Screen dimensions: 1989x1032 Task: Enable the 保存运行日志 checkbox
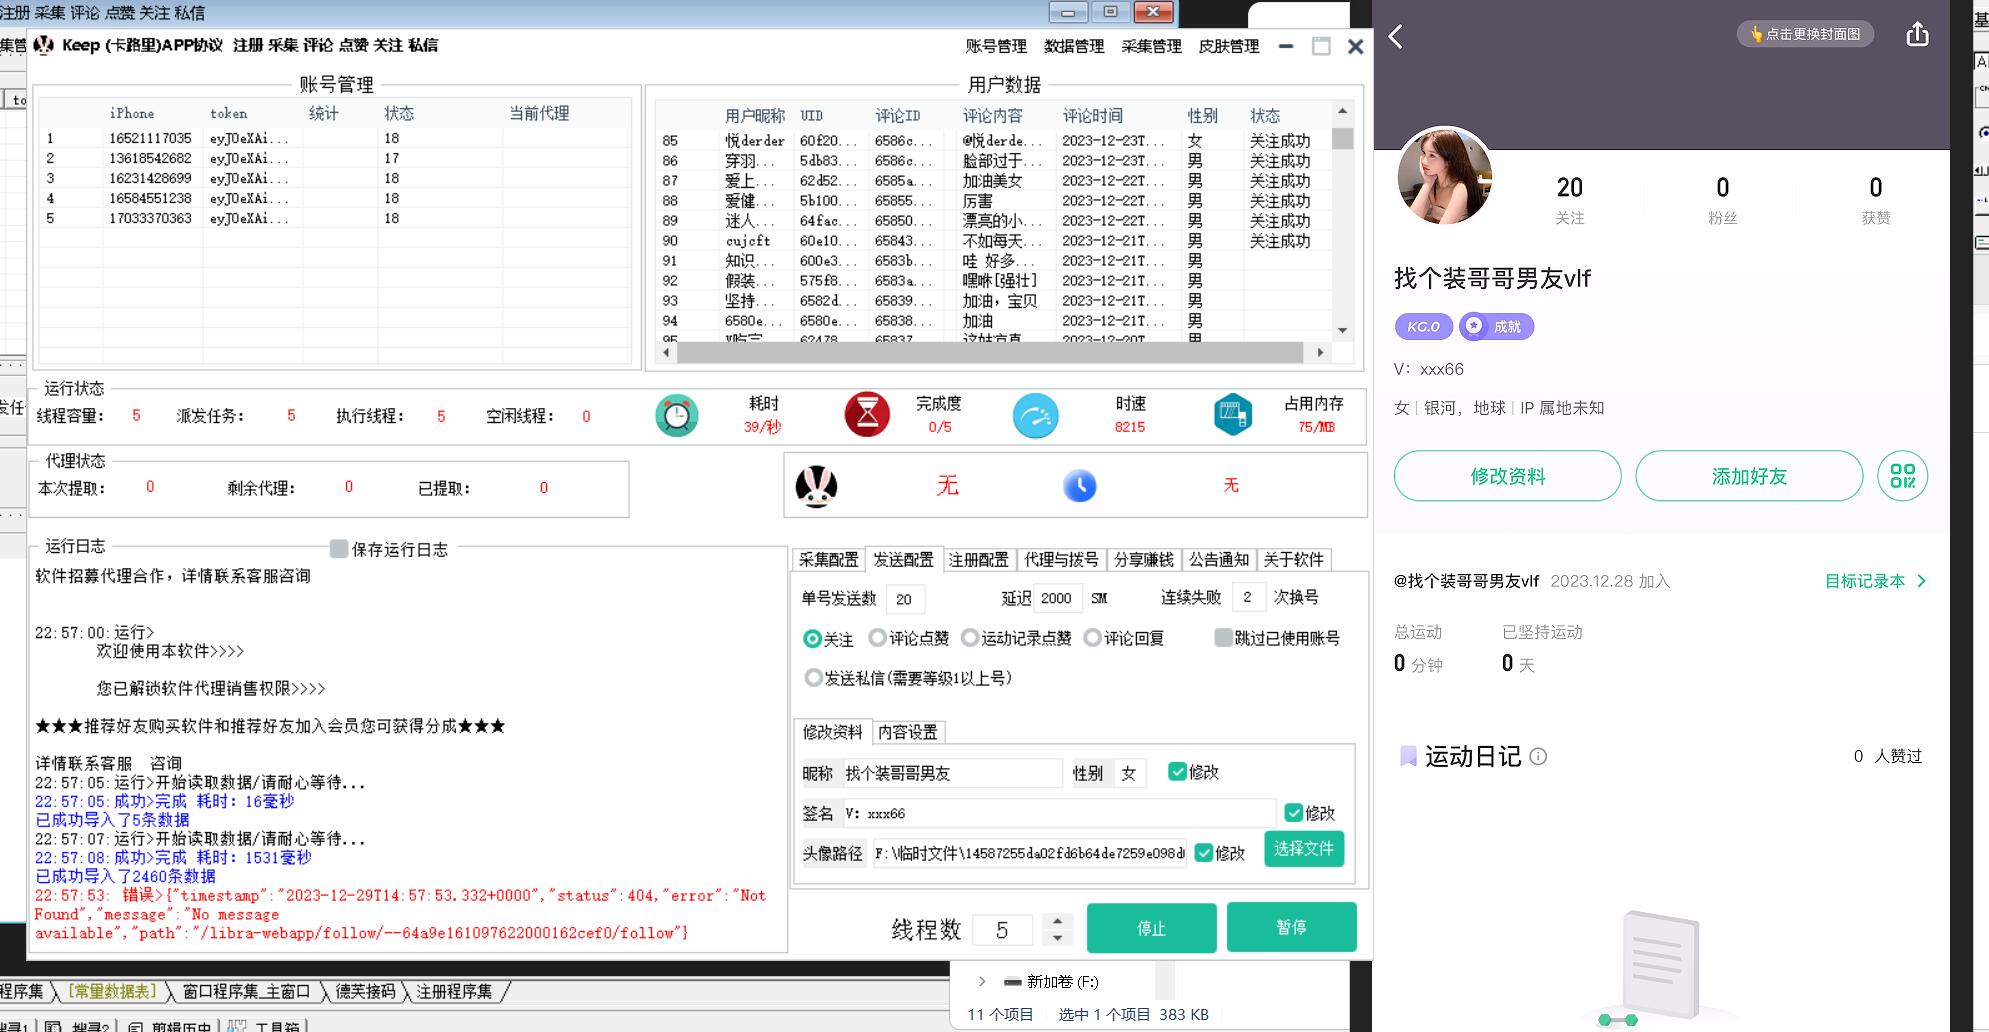339,549
